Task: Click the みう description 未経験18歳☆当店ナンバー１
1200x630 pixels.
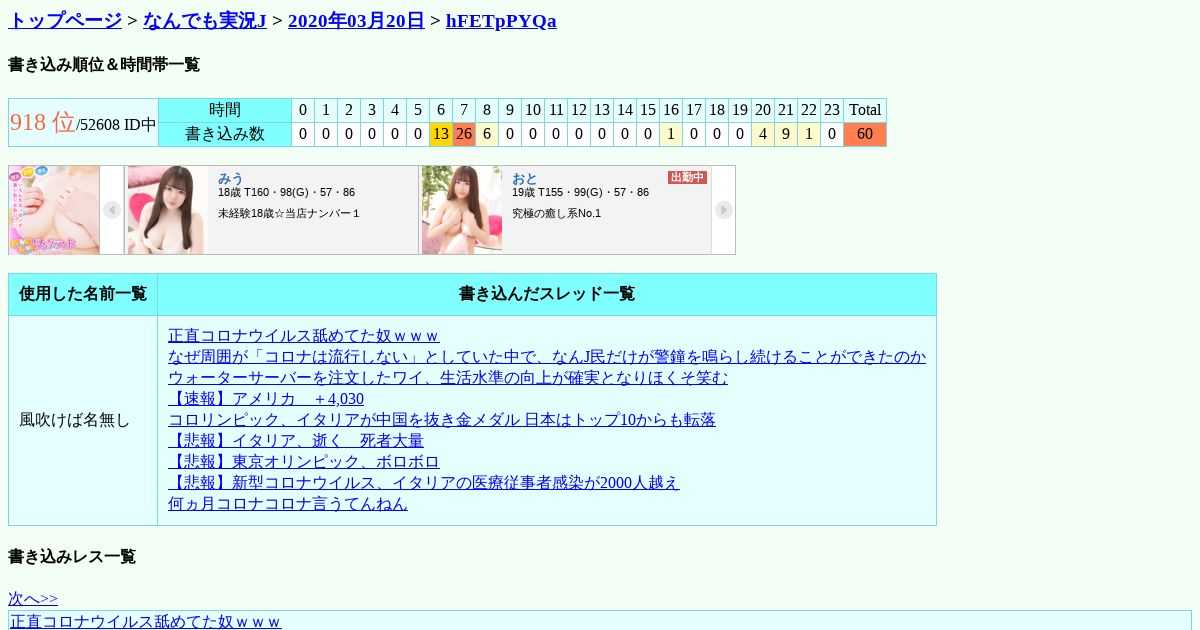Action: pyautogui.click(x=289, y=213)
